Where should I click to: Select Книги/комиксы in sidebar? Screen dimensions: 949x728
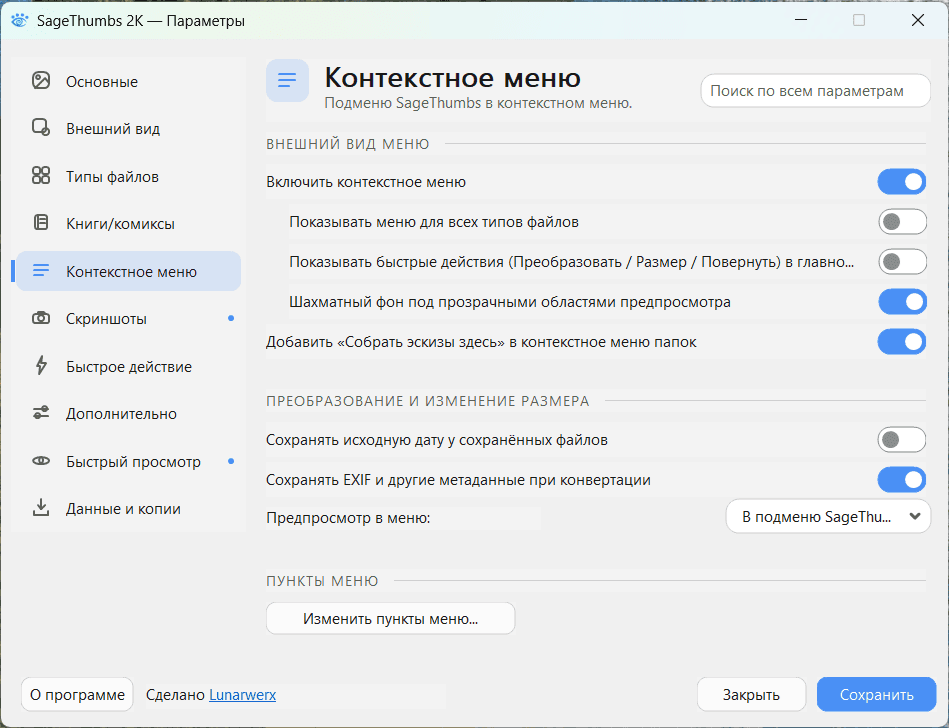(128, 223)
